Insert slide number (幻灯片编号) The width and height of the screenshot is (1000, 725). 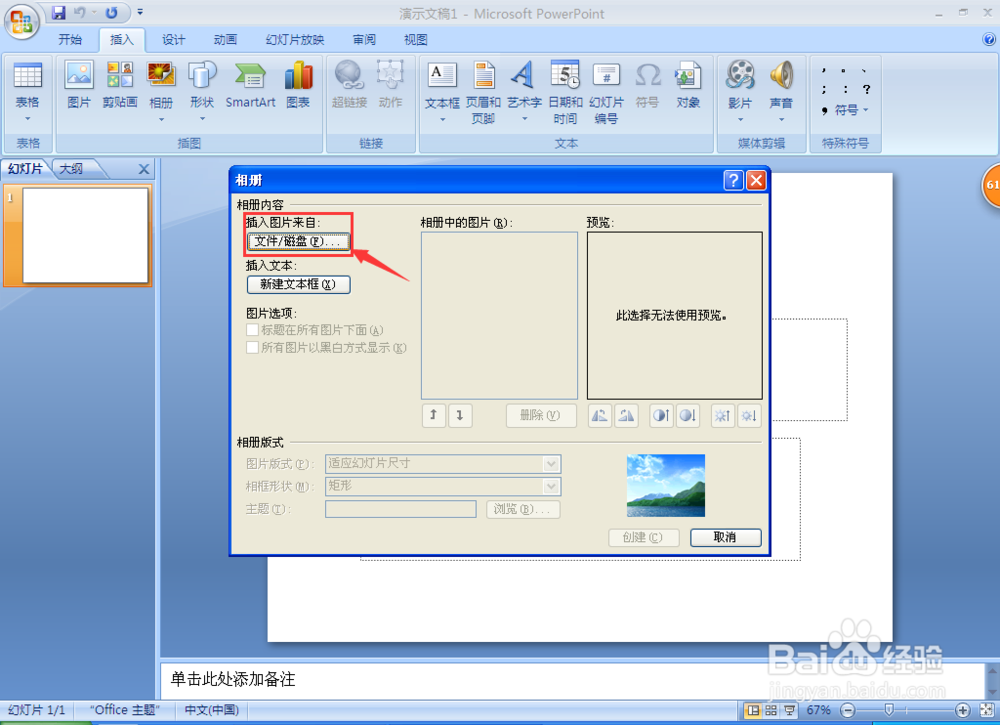pos(606,92)
